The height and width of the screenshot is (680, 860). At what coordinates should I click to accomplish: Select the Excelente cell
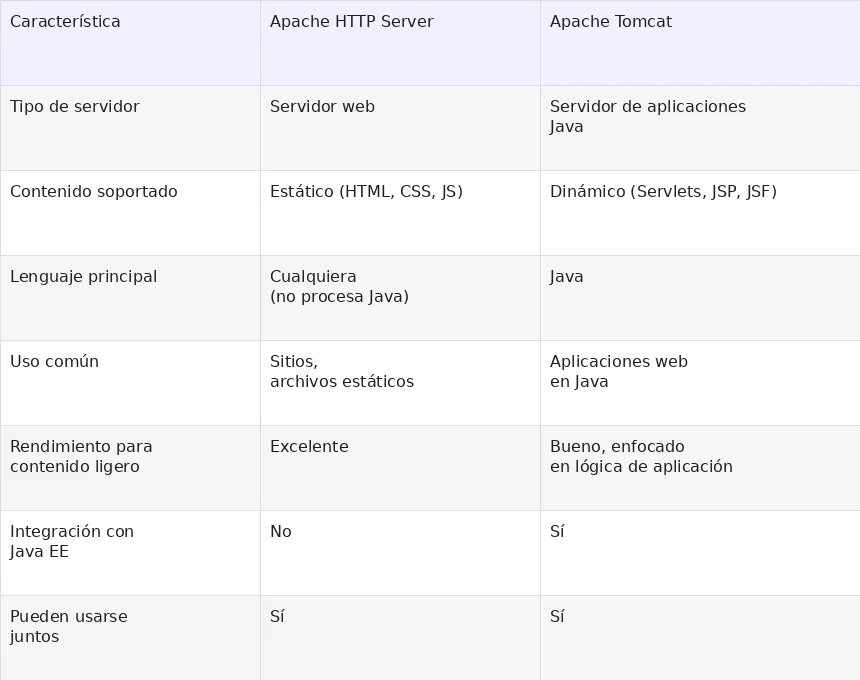tap(400, 468)
